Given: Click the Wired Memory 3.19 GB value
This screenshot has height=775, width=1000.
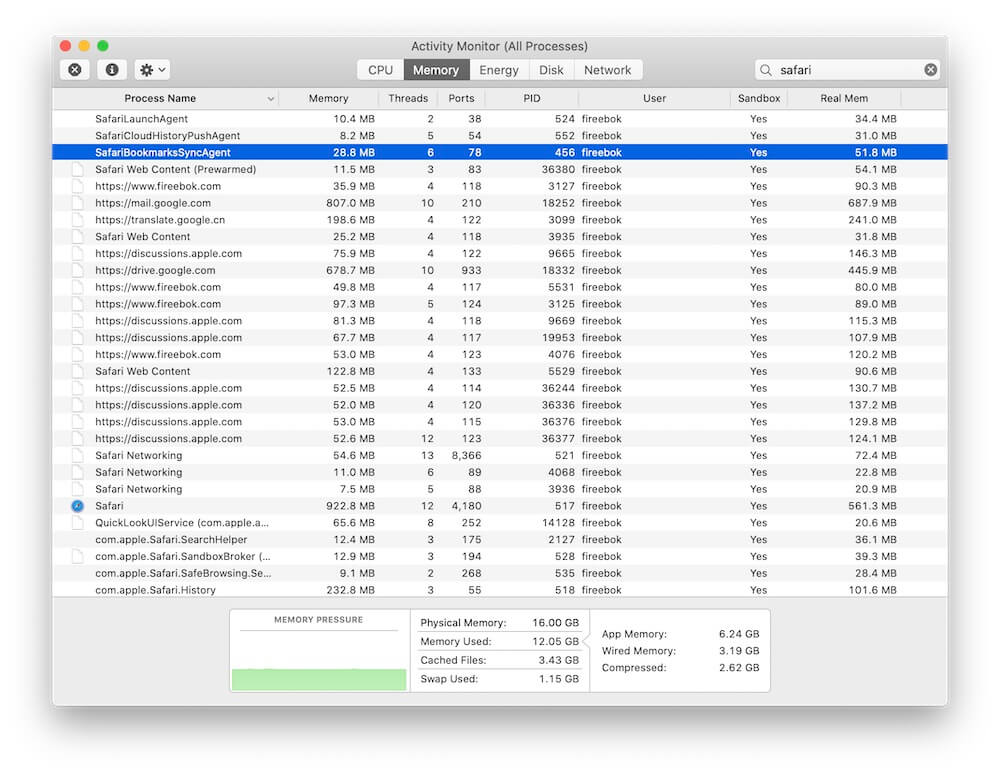Looking at the screenshot, I should (x=739, y=651).
